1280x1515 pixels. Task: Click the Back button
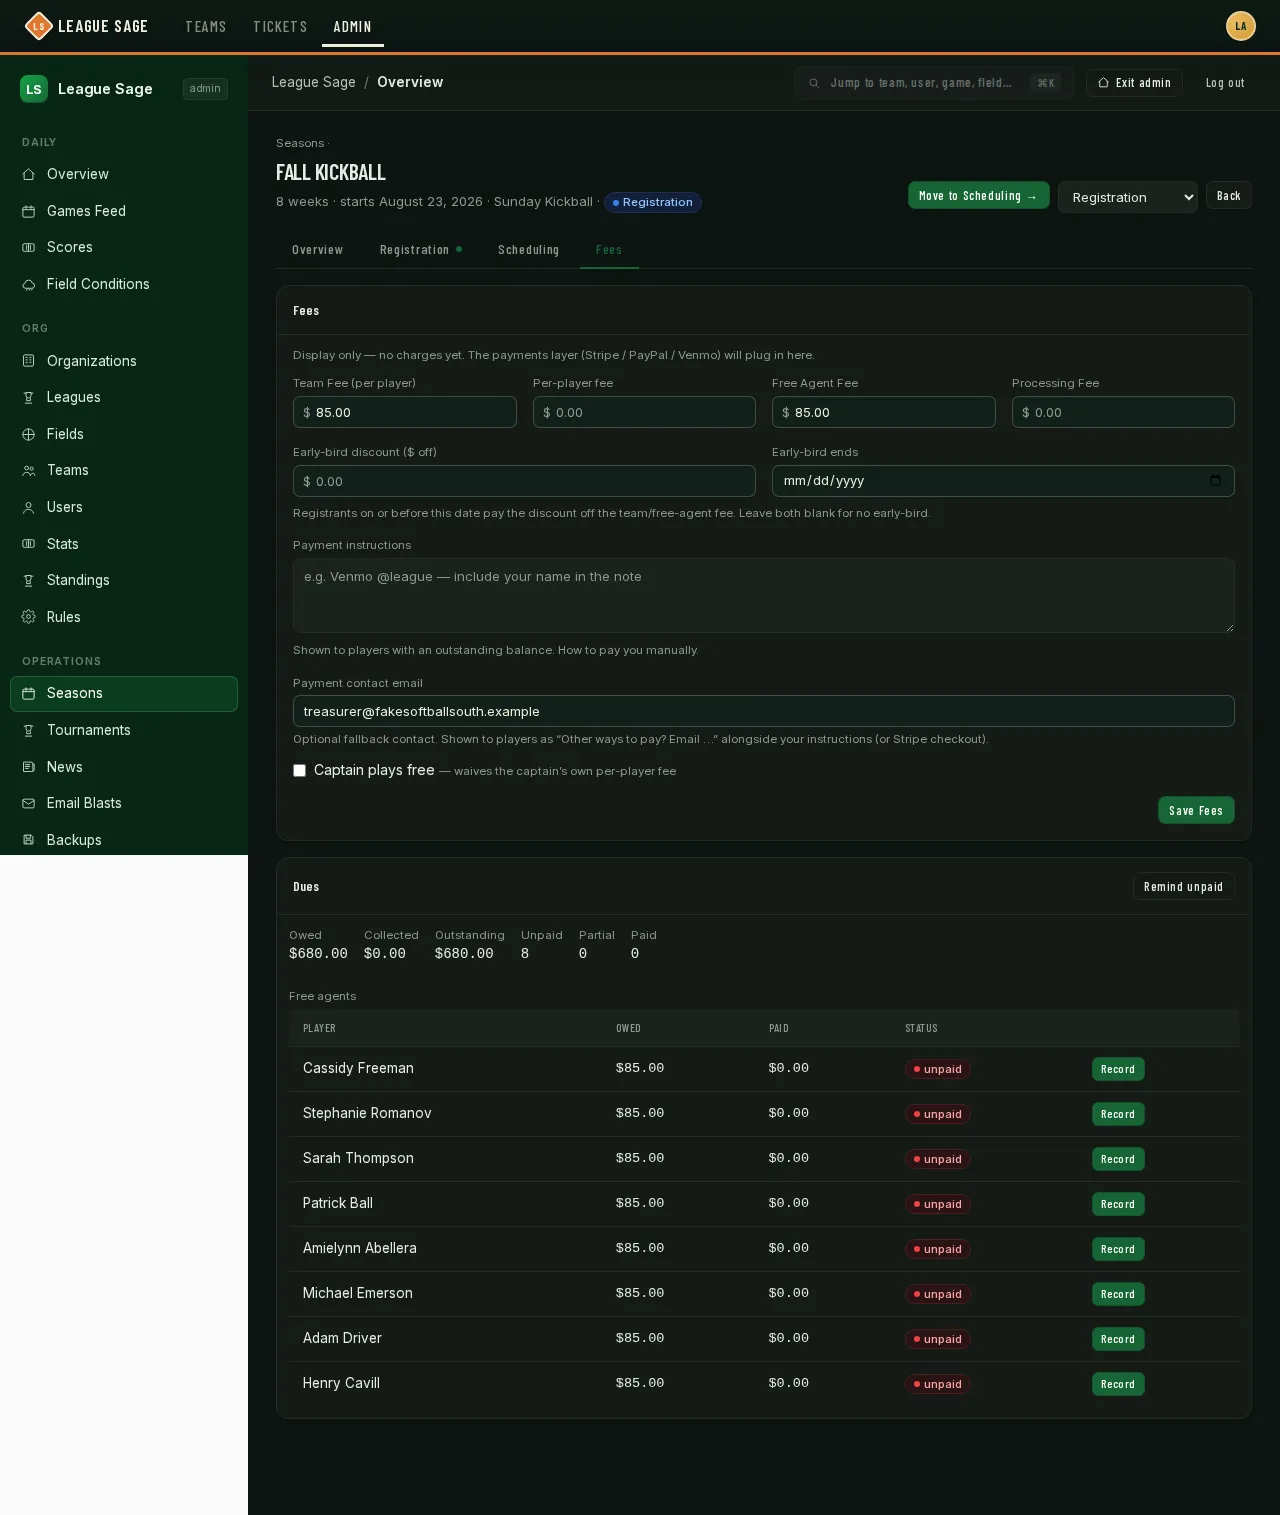pyautogui.click(x=1228, y=196)
